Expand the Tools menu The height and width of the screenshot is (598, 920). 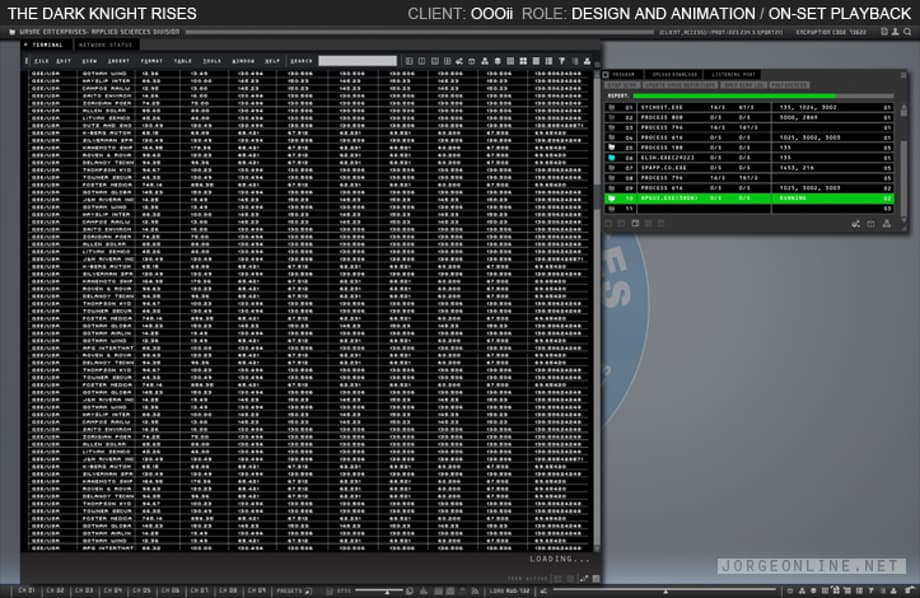(212, 61)
